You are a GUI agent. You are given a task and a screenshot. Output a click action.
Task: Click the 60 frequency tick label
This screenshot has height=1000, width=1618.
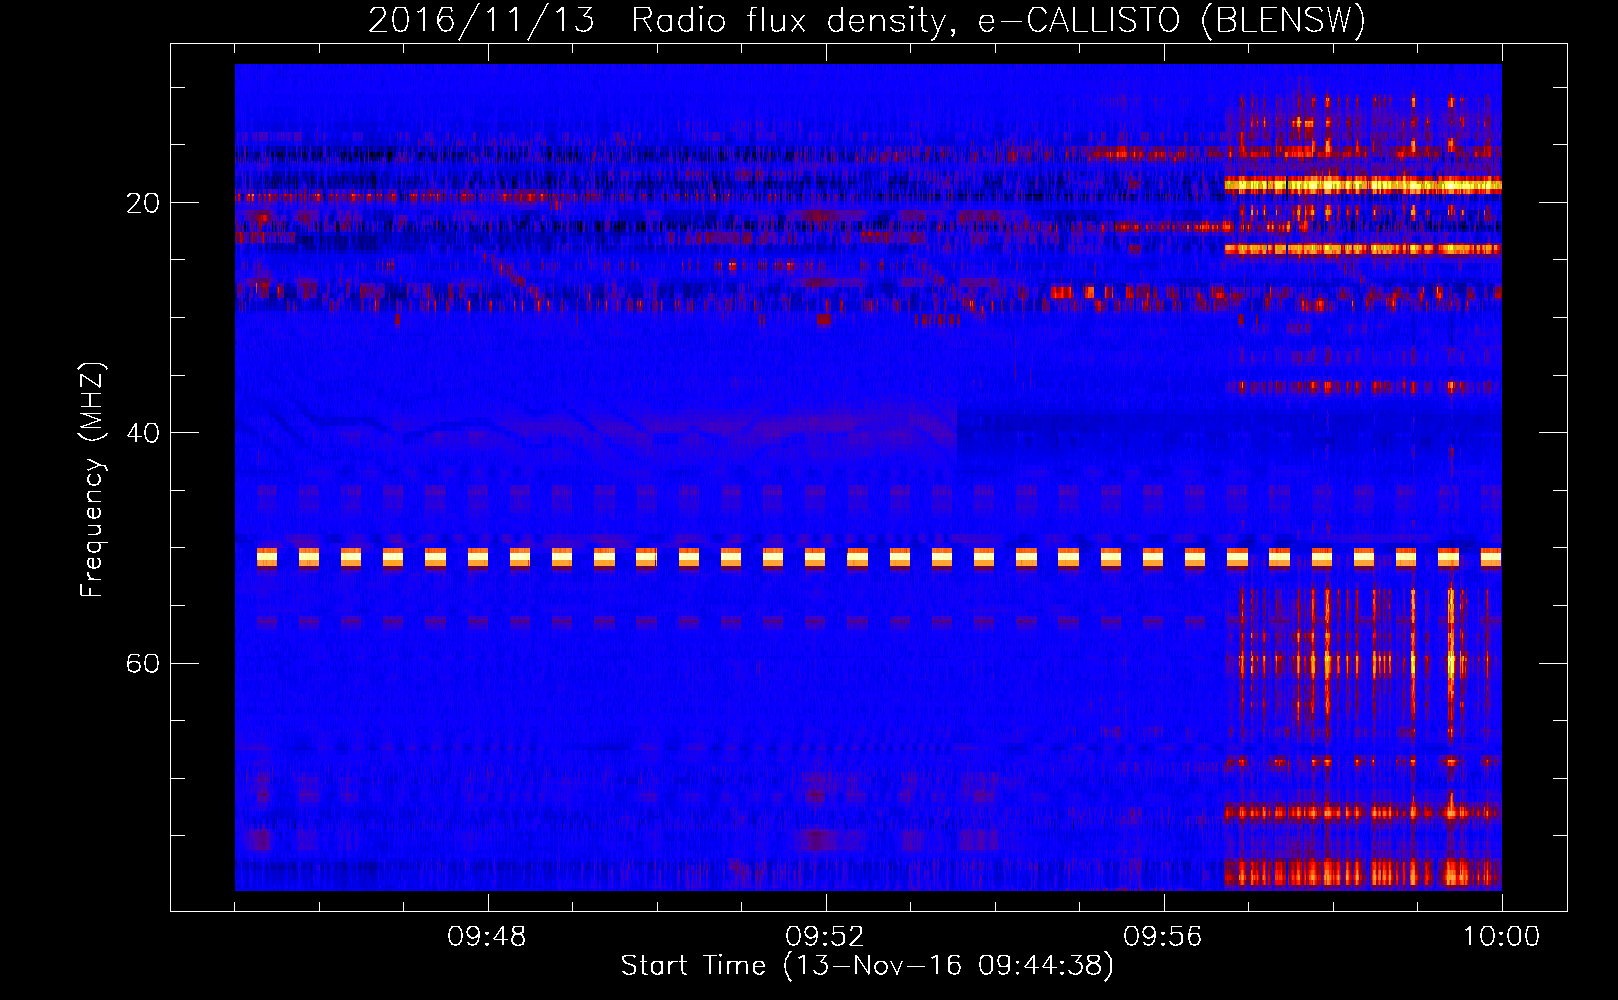pos(143,664)
